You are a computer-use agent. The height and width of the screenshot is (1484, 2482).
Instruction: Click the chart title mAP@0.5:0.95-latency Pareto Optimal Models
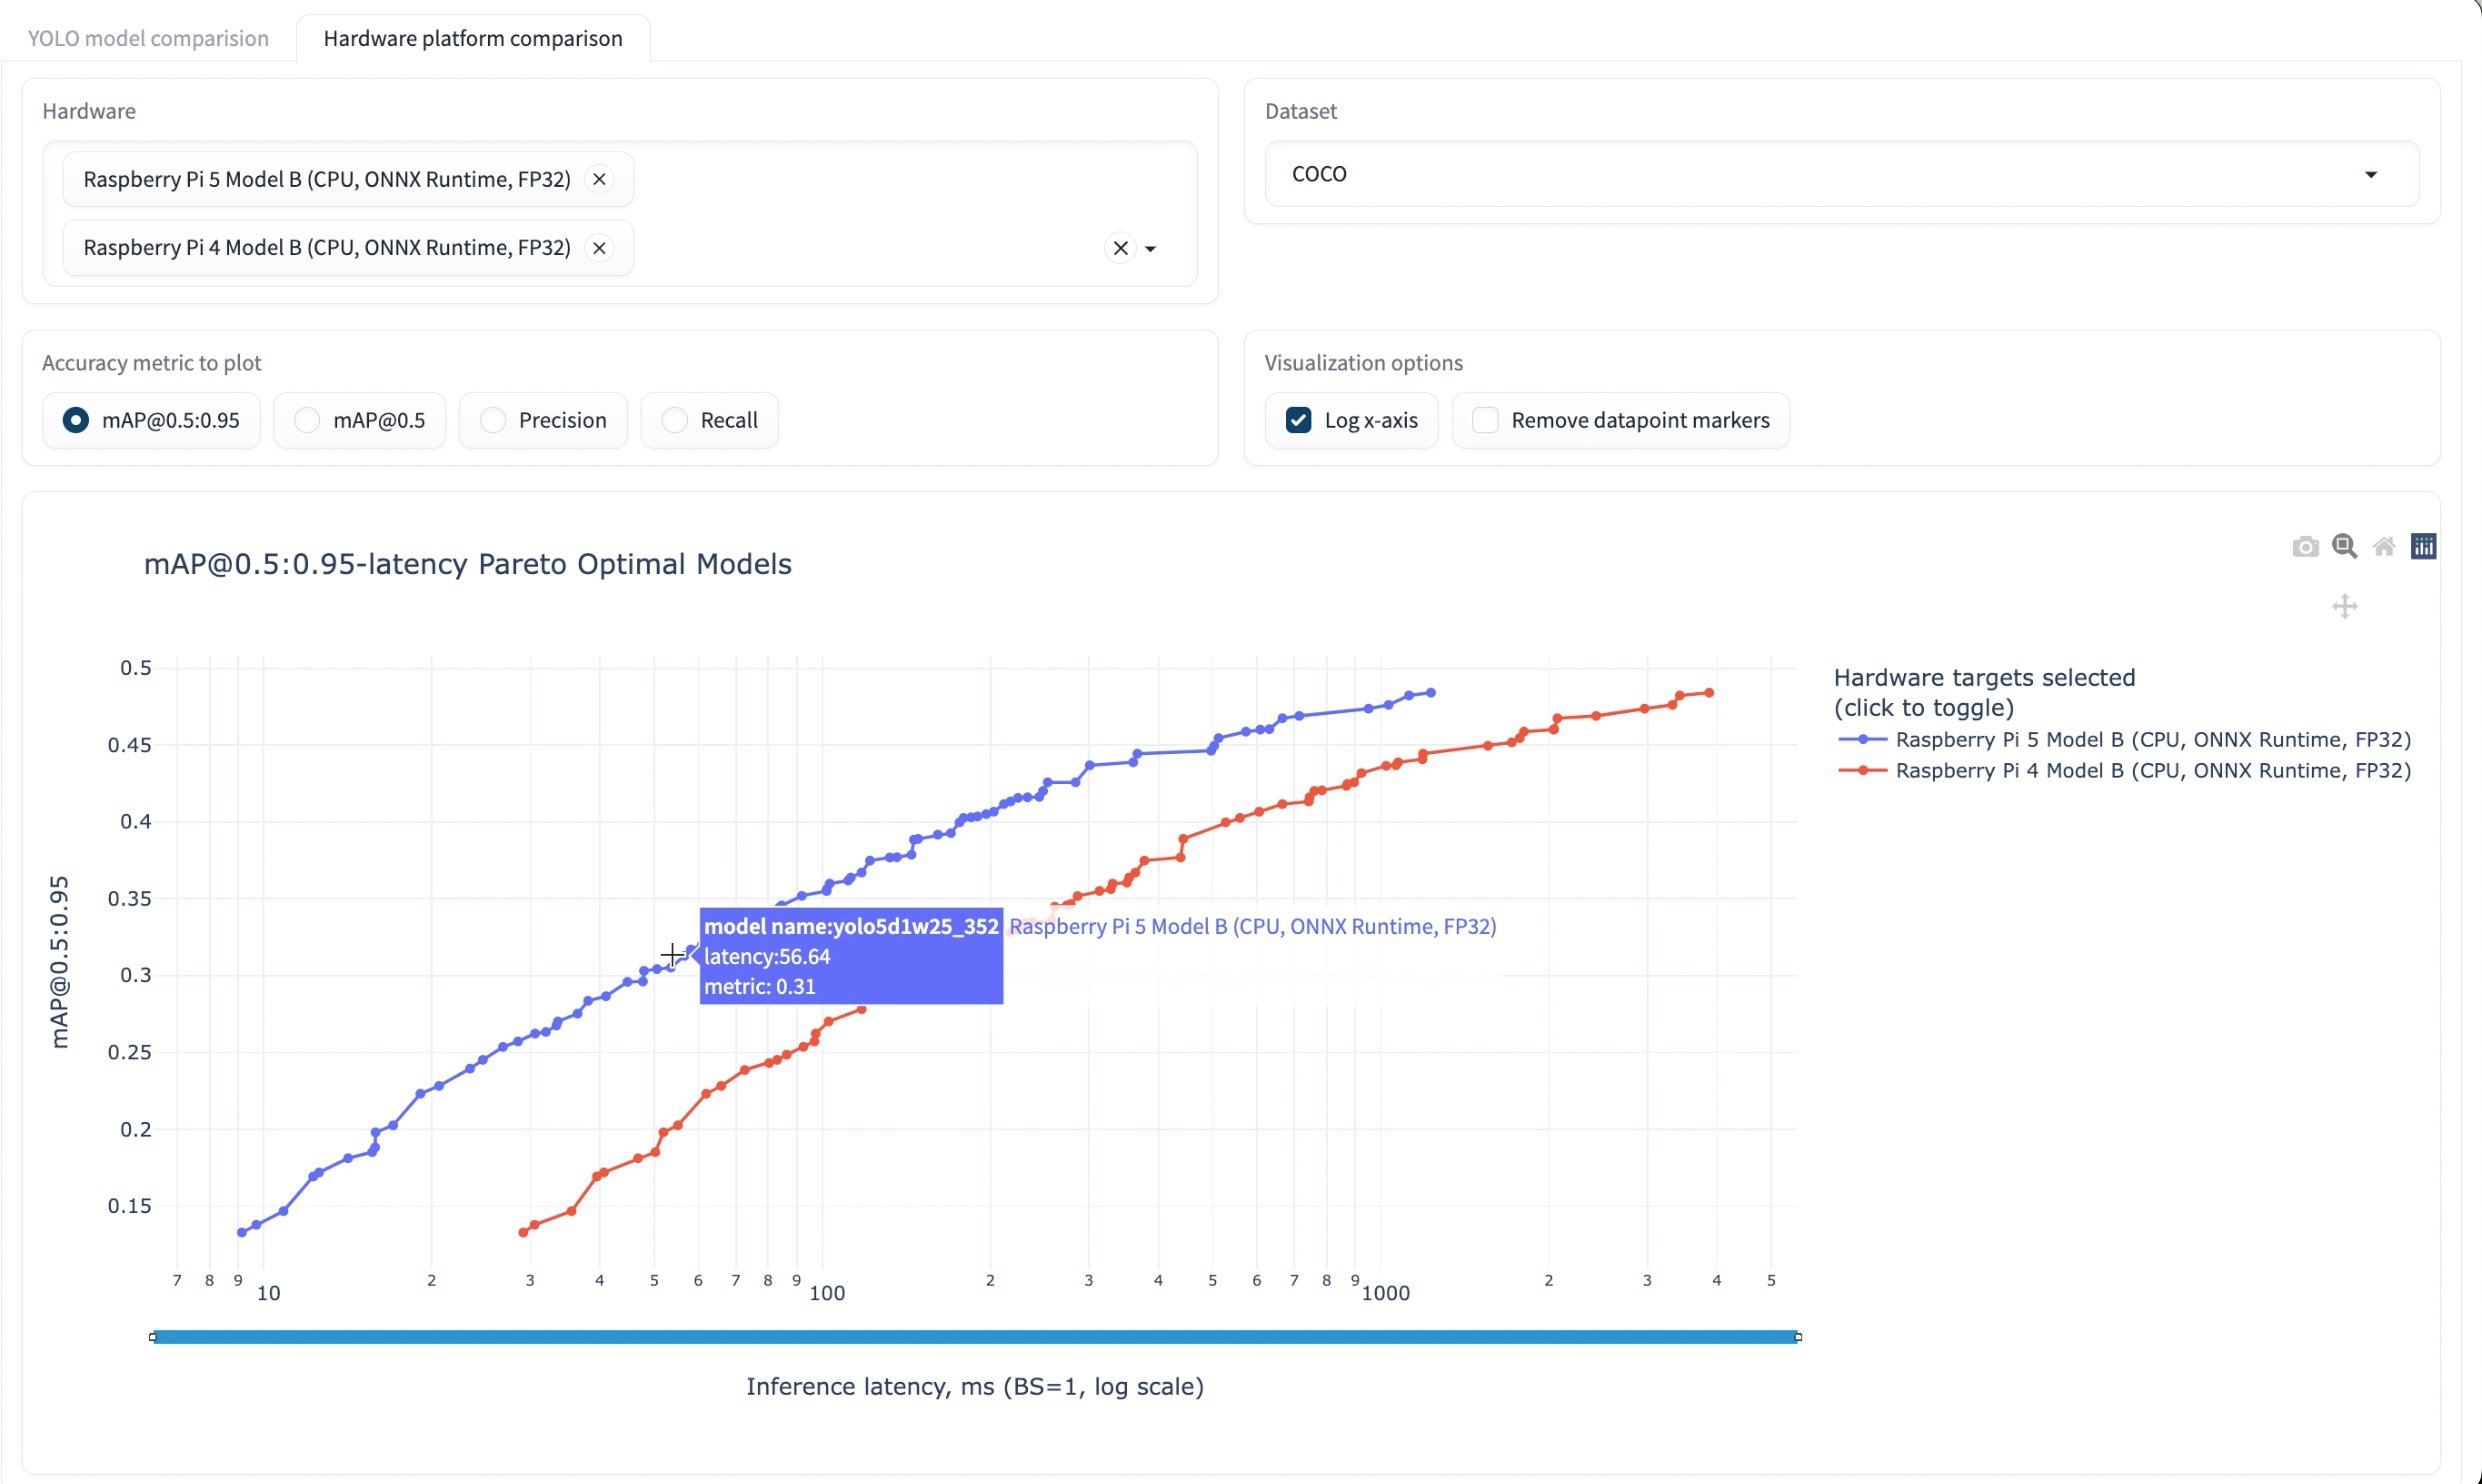468,565
